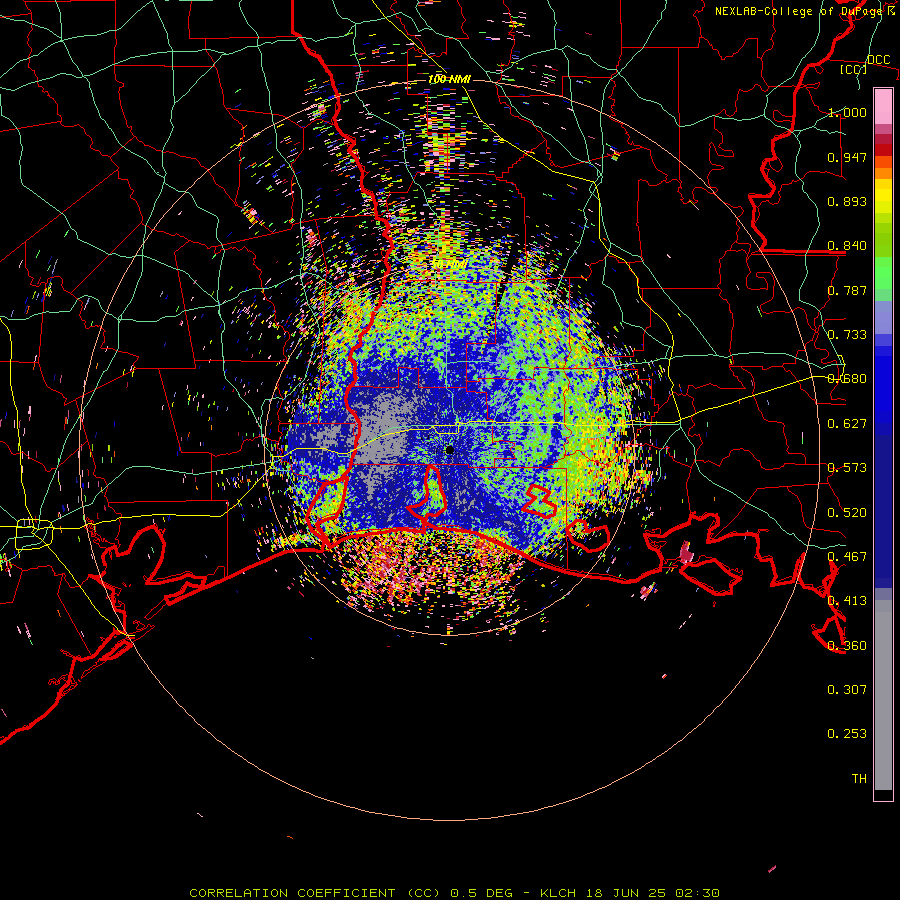Click the 0.947 color scale value
This screenshot has width=900, height=900.
(x=847, y=157)
